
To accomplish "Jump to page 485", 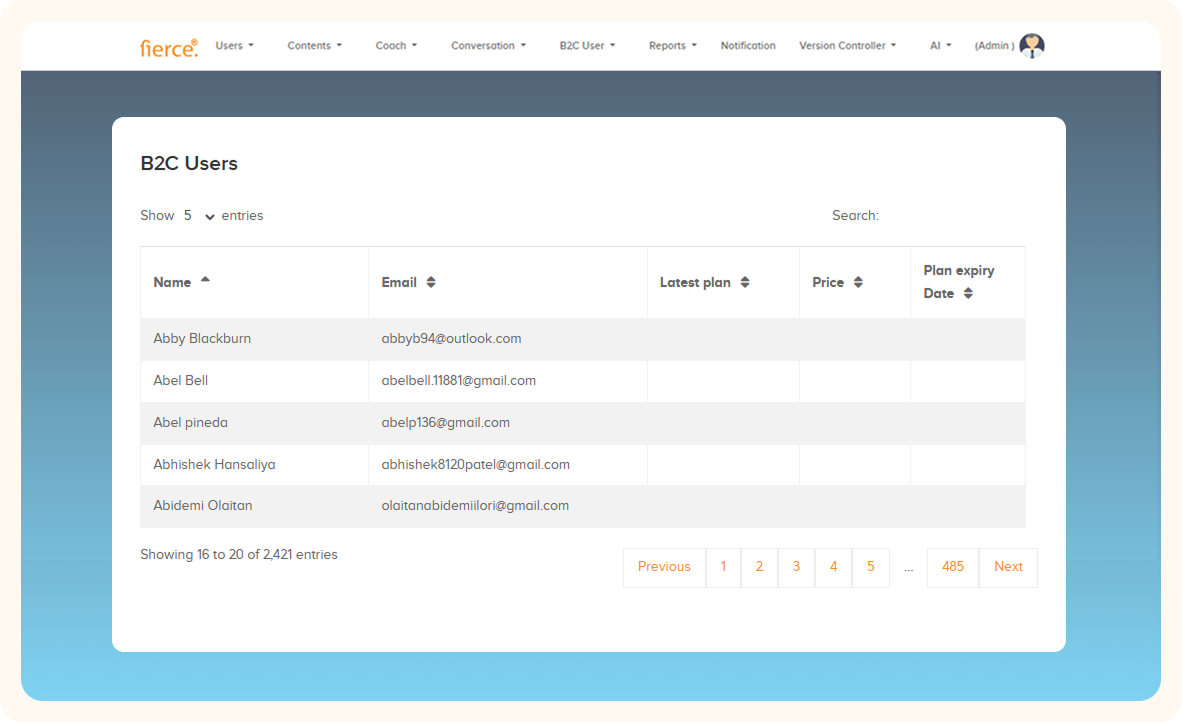I will coord(952,567).
